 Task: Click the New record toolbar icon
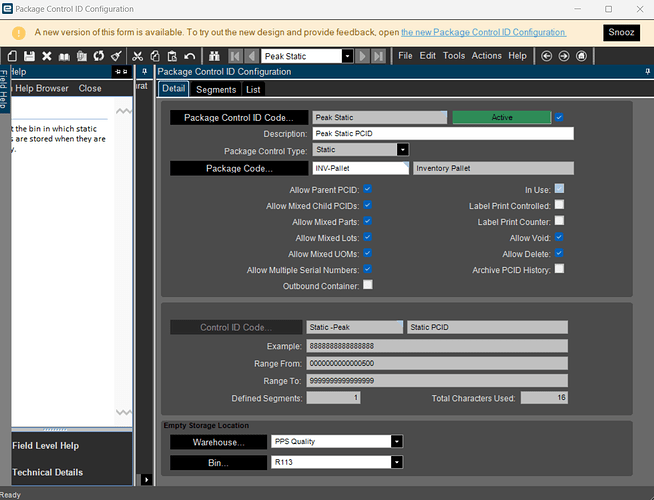(12, 56)
